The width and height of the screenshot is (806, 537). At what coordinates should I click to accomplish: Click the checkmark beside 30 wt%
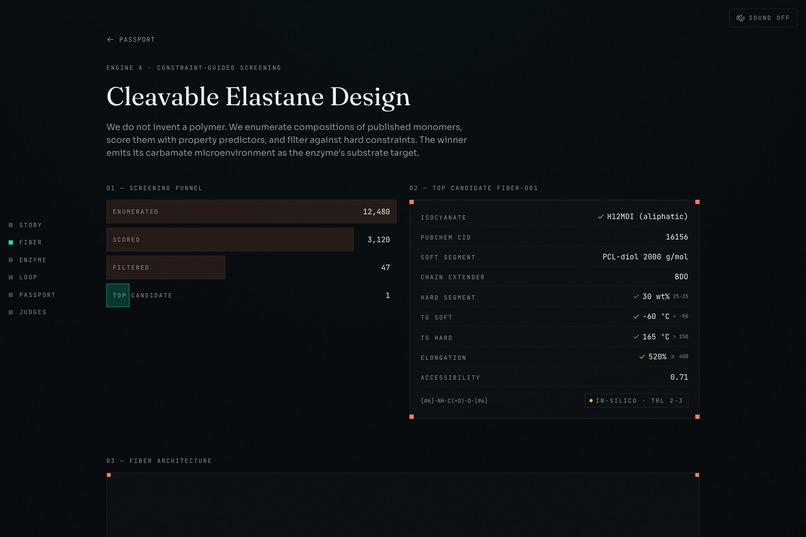tap(636, 297)
